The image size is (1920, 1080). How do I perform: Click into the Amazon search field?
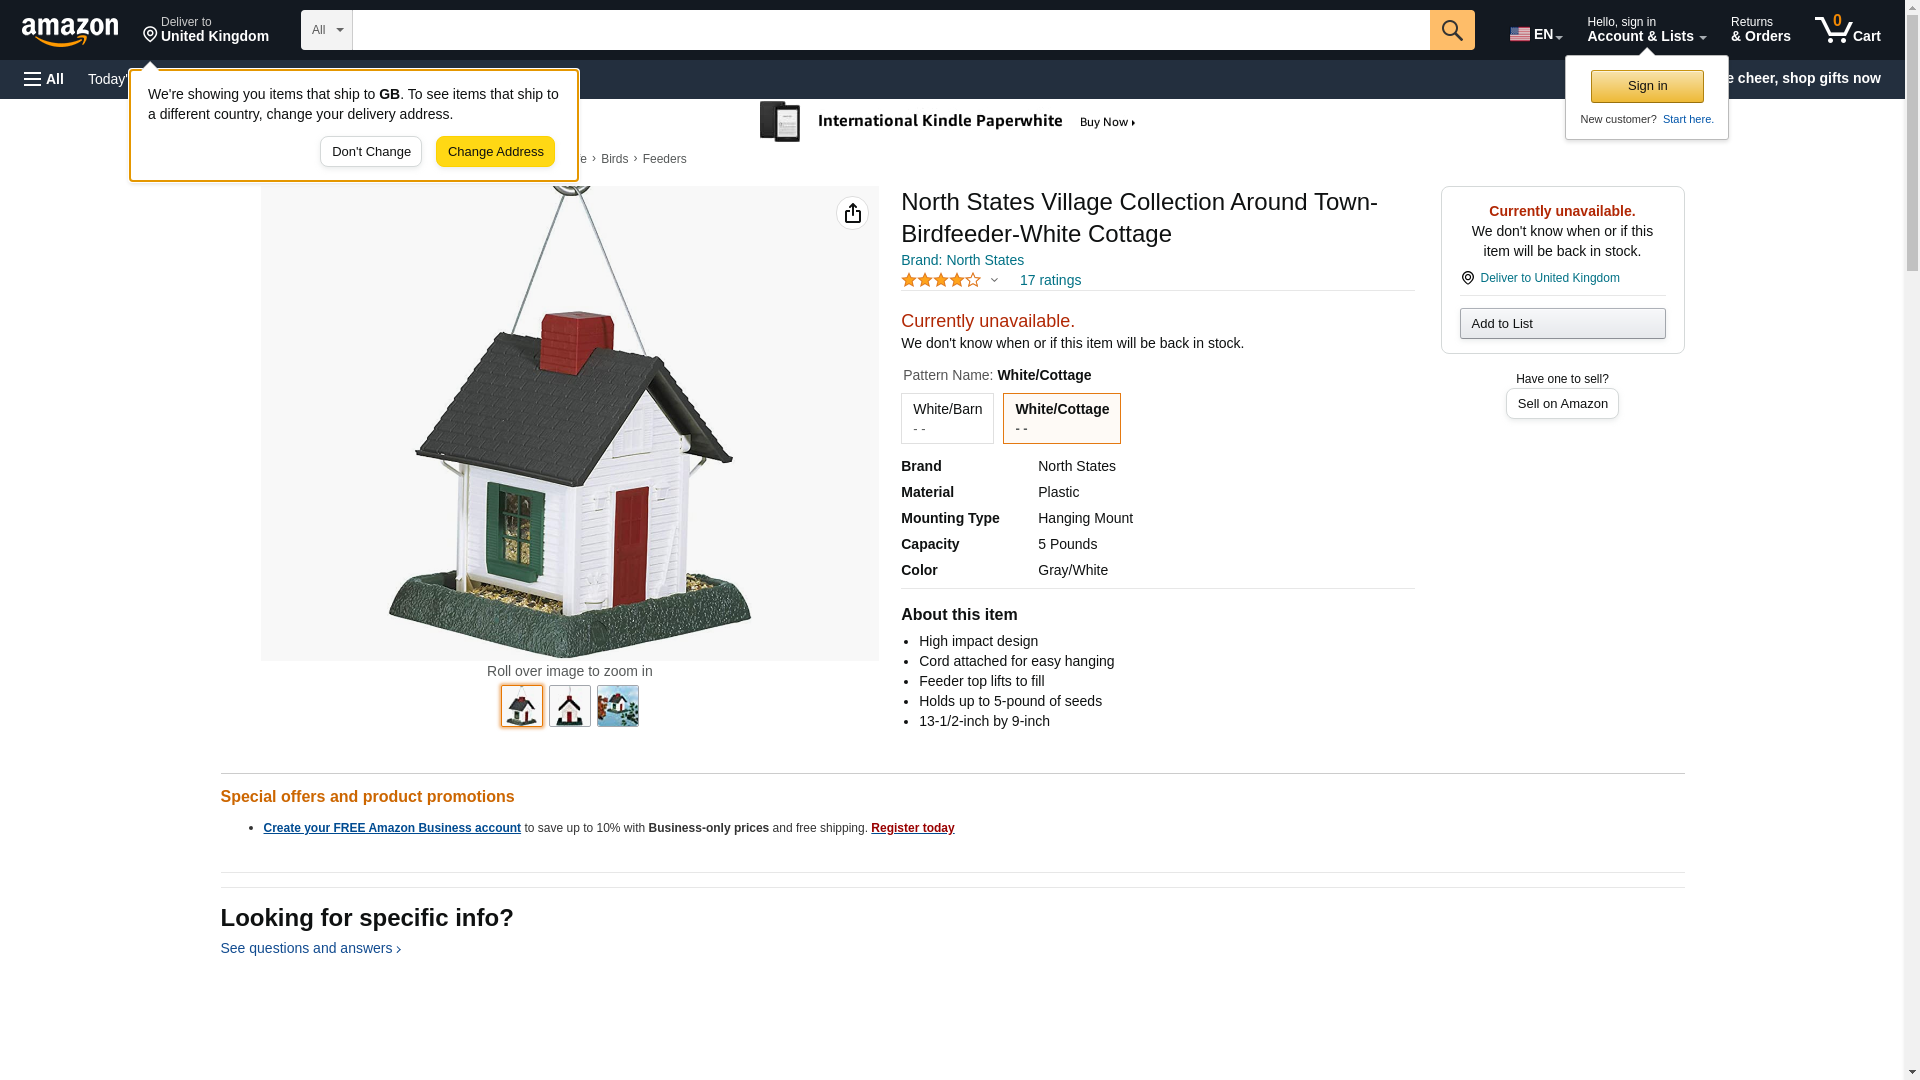891,30
